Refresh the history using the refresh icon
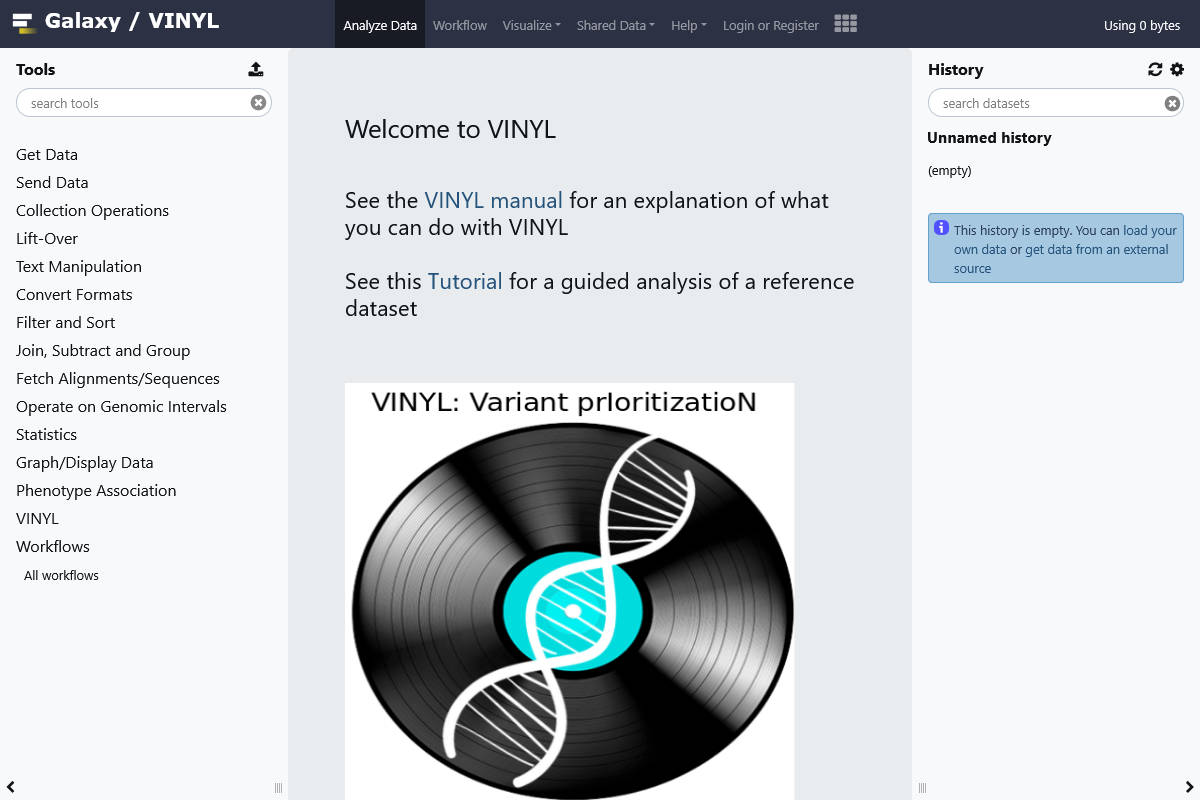The width and height of the screenshot is (1200, 800). click(x=1155, y=69)
